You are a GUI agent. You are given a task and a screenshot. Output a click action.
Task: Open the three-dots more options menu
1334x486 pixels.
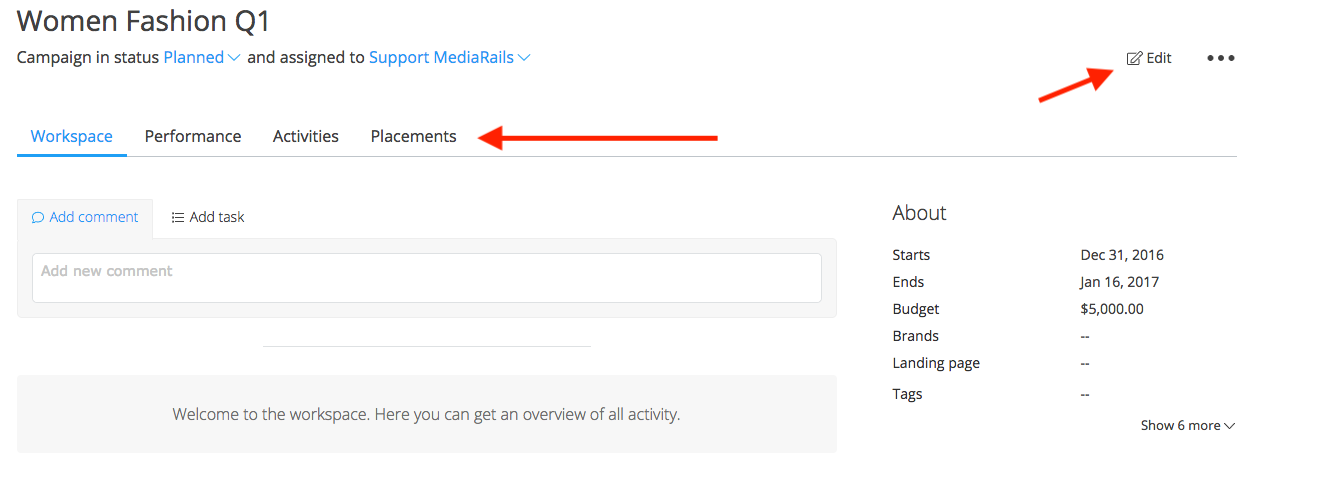(1220, 58)
